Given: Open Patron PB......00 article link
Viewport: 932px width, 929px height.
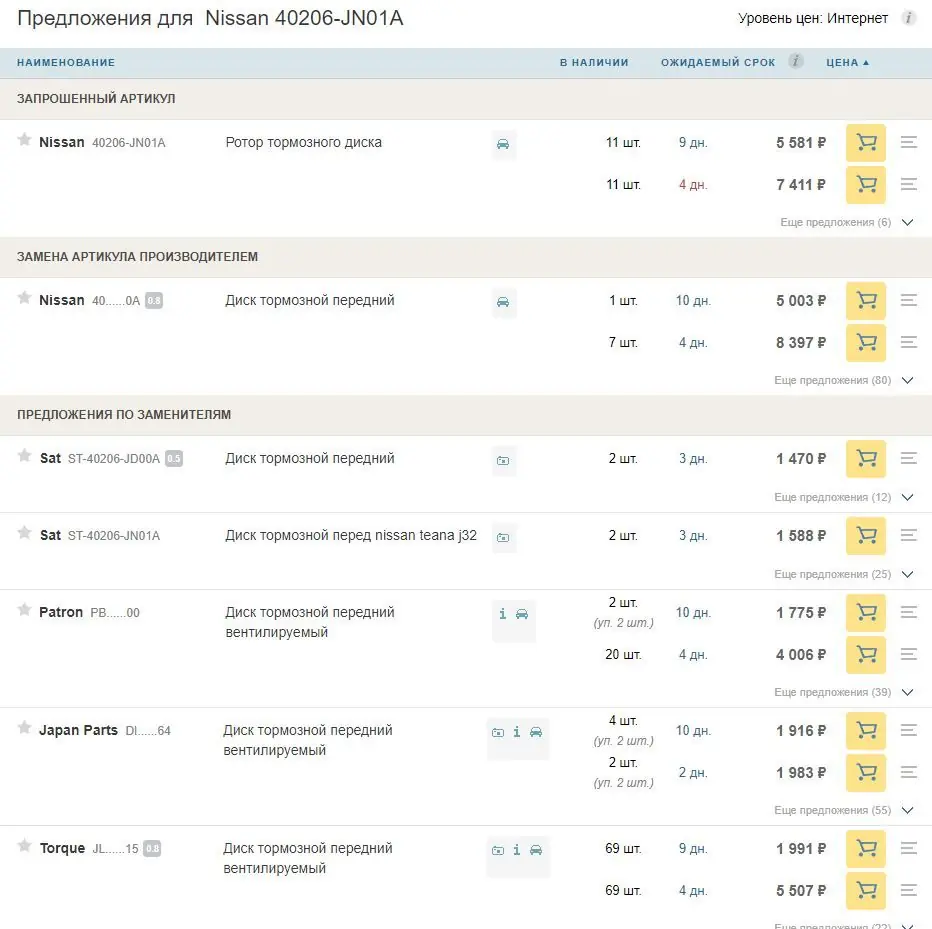Looking at the screenshot, I should coord(115,613).
